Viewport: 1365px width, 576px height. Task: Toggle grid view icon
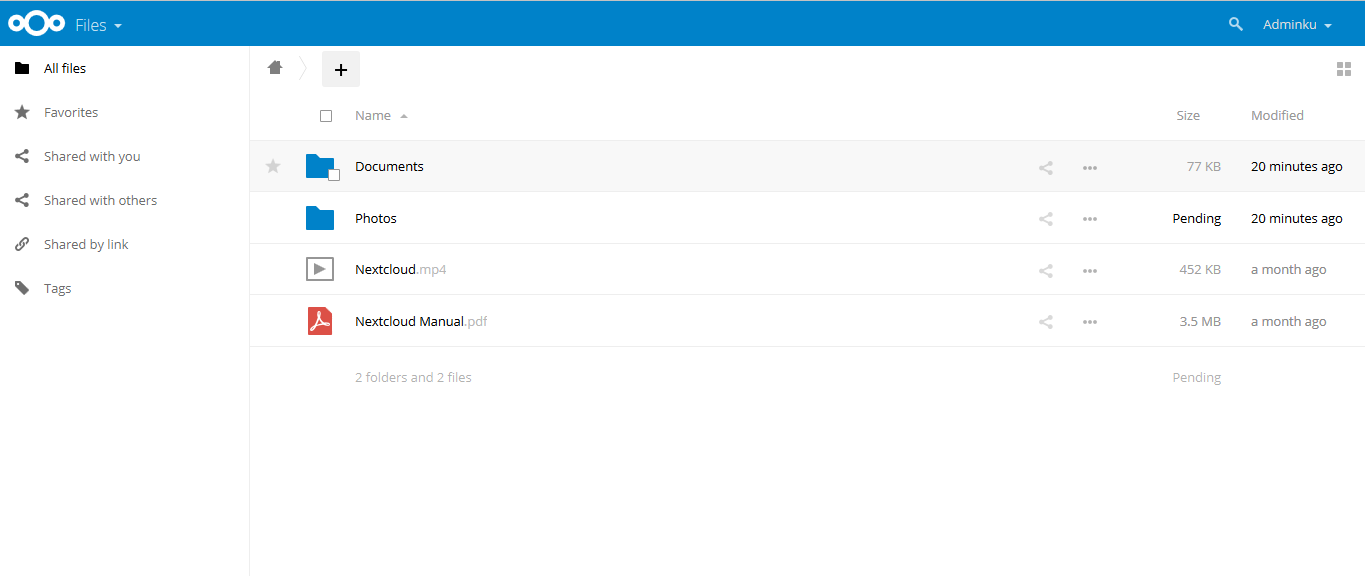click(x=1344, y=69)
